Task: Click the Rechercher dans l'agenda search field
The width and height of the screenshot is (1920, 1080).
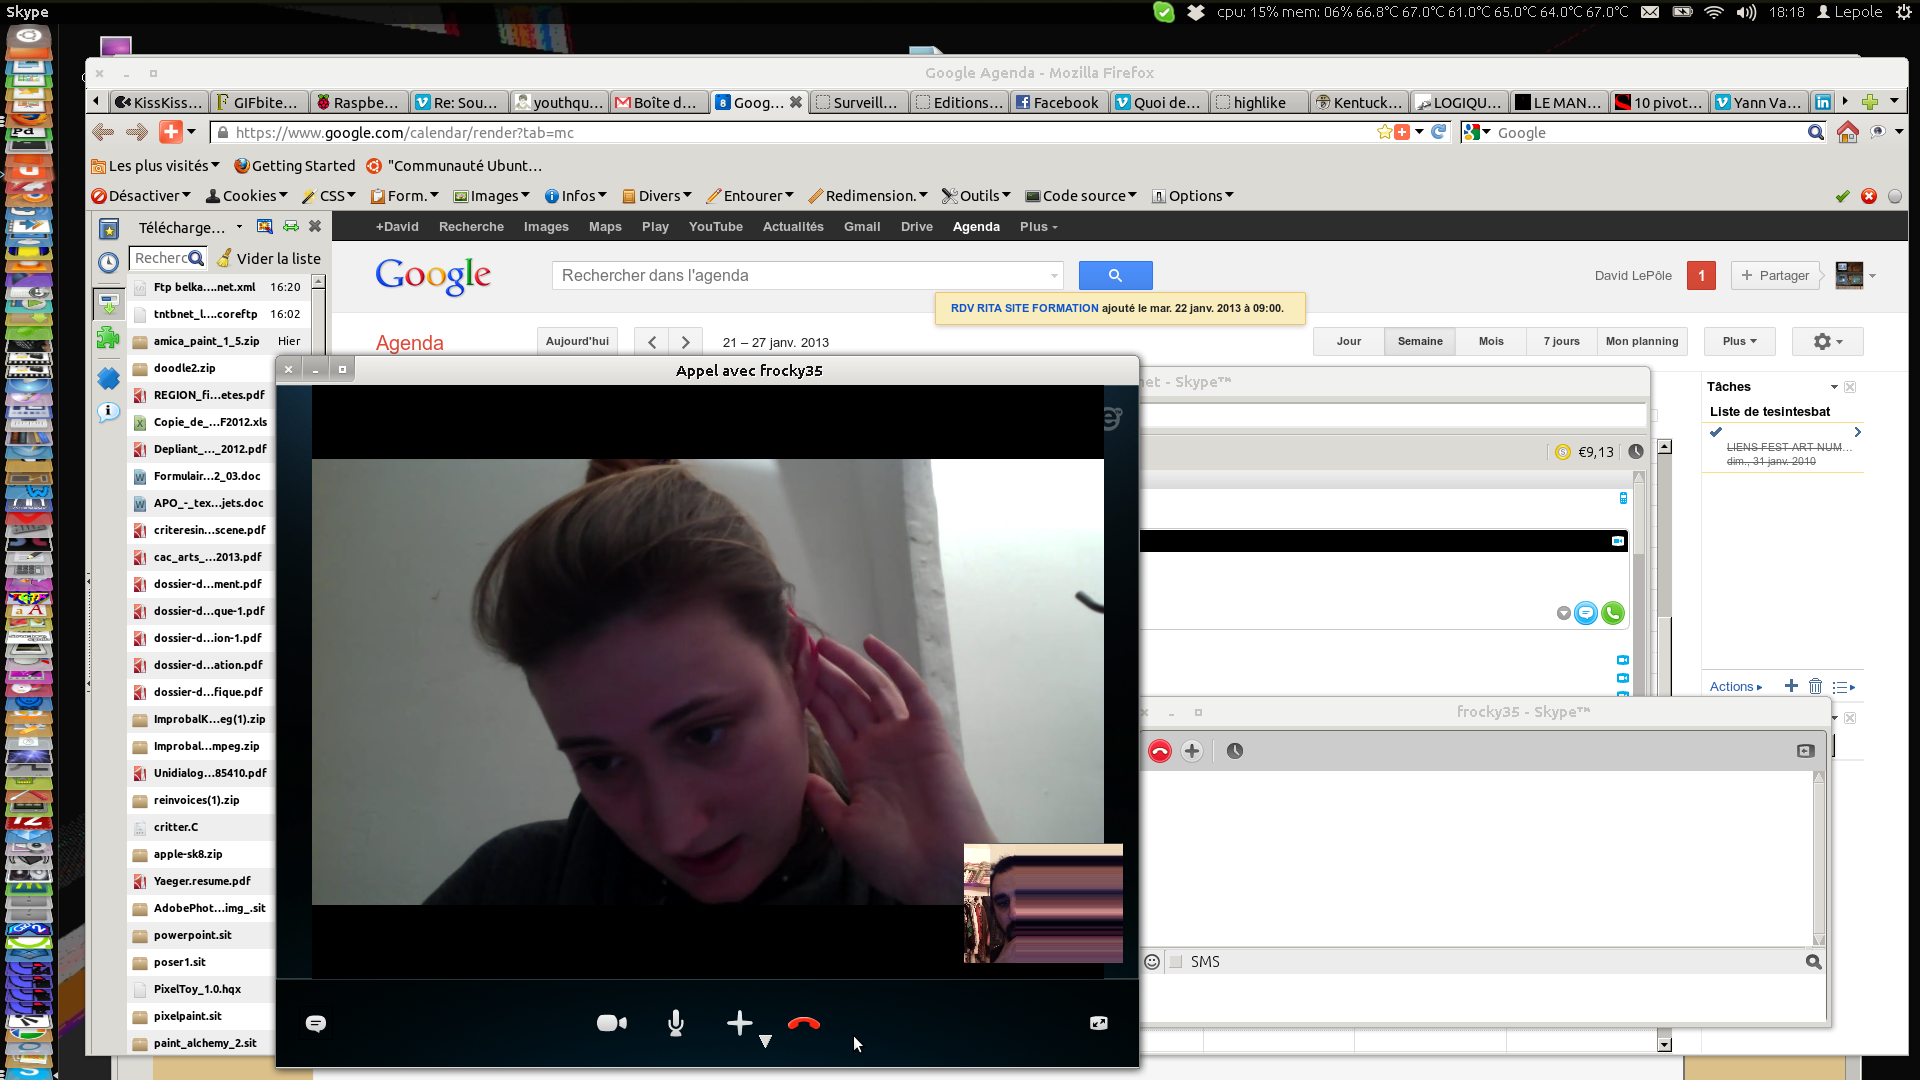Action: (800, 276)
